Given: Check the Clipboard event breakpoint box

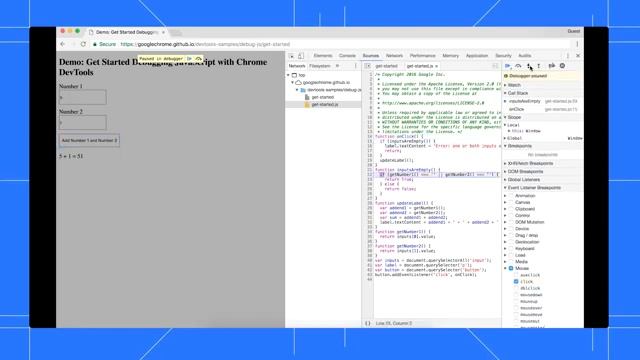Looking at the screenshot, I should point(511,209).
